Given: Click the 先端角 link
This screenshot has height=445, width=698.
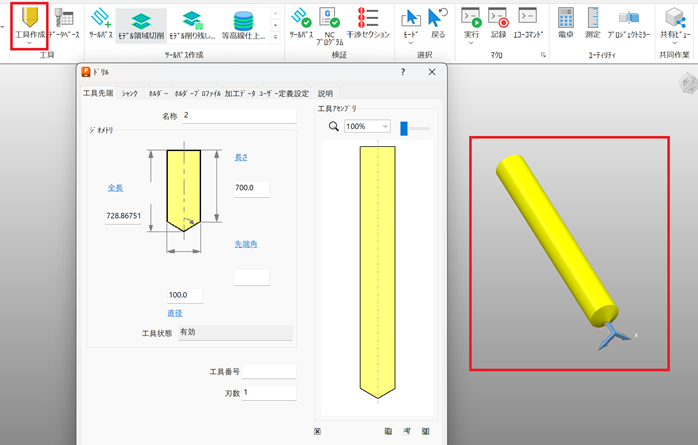Looking at the screenshot, I should [246, 244].
